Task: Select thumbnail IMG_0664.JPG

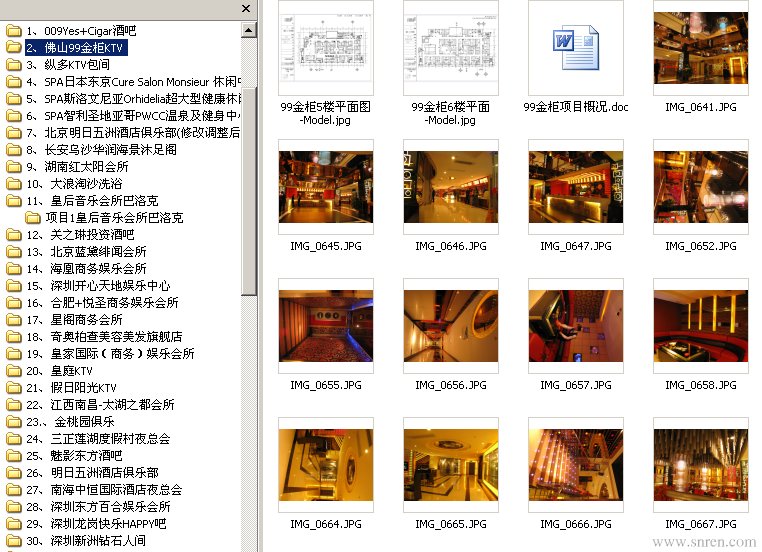Action: [x=326, y=465]
